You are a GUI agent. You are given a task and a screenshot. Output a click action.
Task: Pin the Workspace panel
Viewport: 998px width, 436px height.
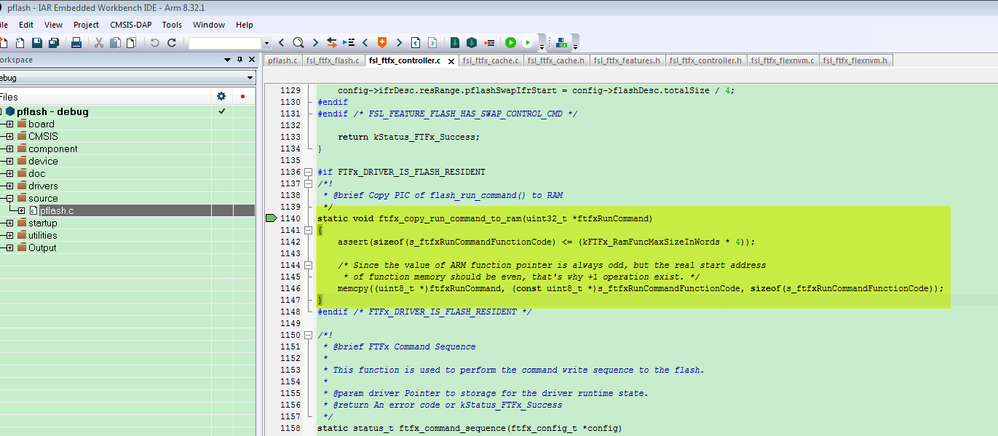[240, 60]
